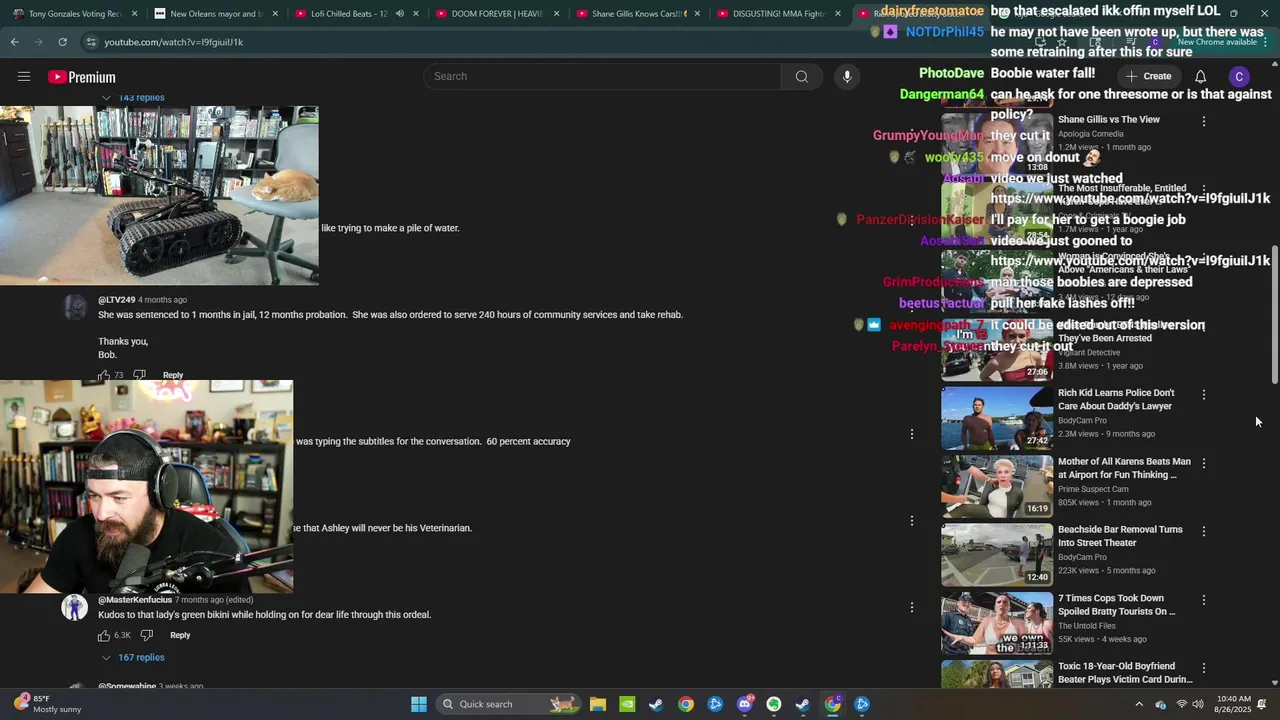Open menu for Shane Gillis vs The View
Viewport: 1280px width, 720px height.
coord(1203,121)
